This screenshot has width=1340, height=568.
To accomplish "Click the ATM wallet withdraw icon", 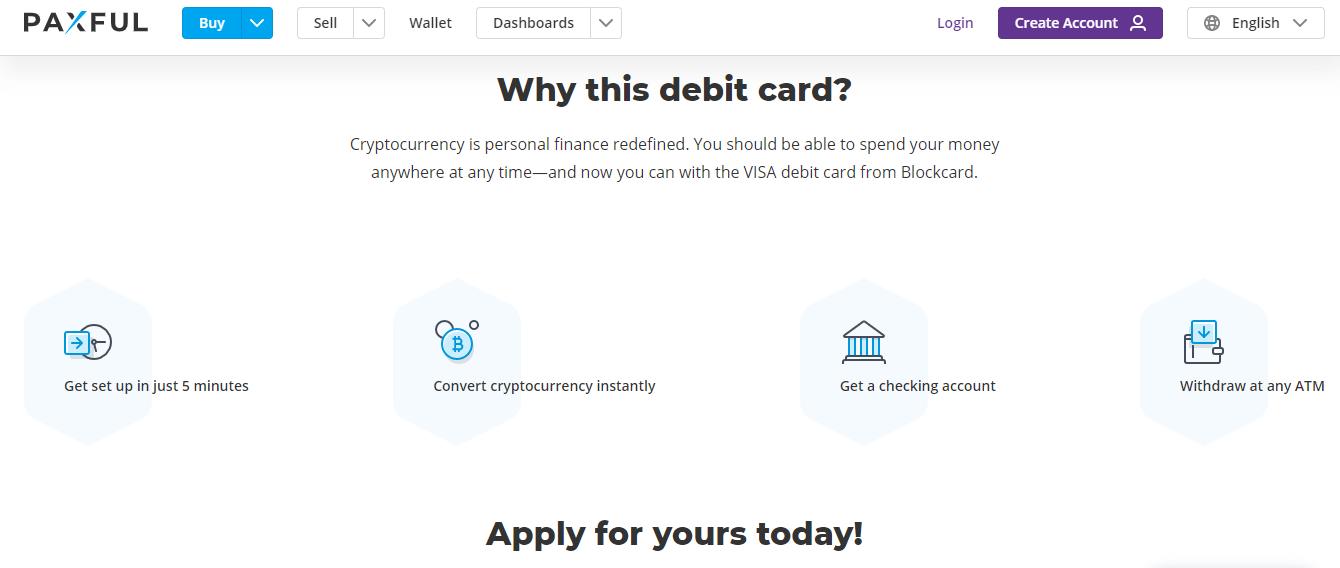I will [x=1203, y=342].
